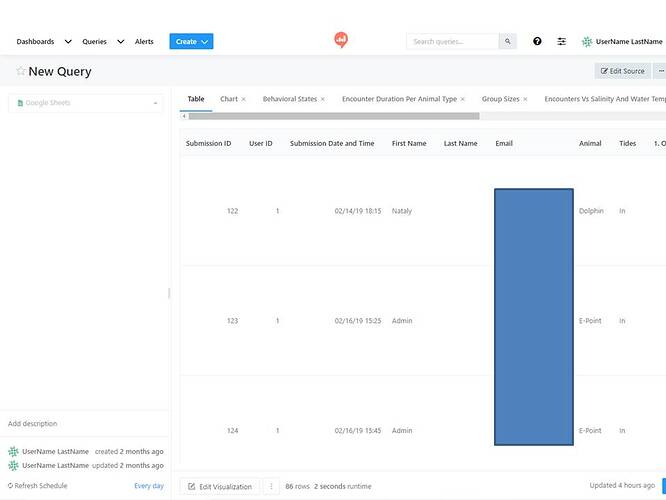This screenshot has width=666, height=500.
Task: Open the UserName LastName account menu
Action: [622, 42]
